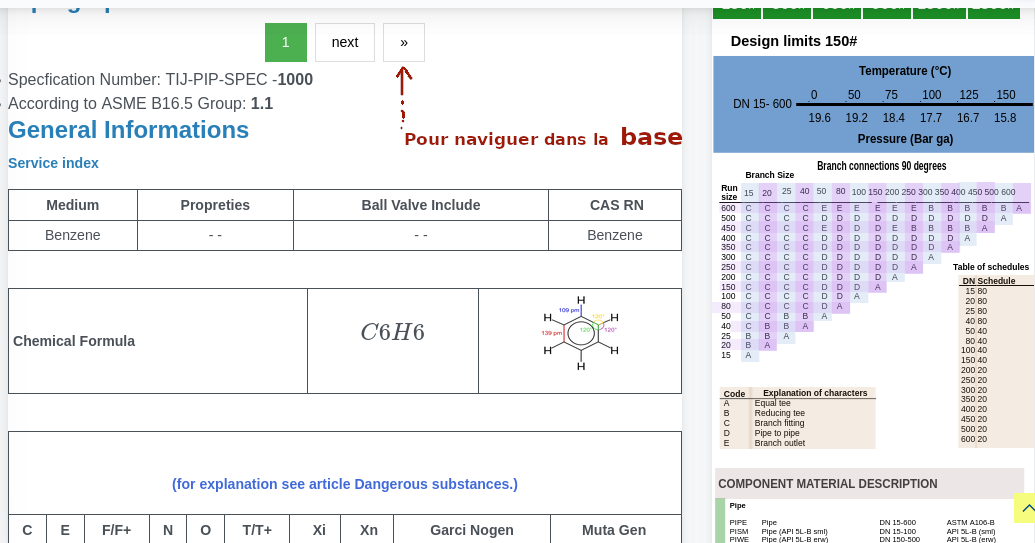The width and height of the screenshot is (1035, 543).
Task: Click the Design limits 150# title
Action: point(793,41)
